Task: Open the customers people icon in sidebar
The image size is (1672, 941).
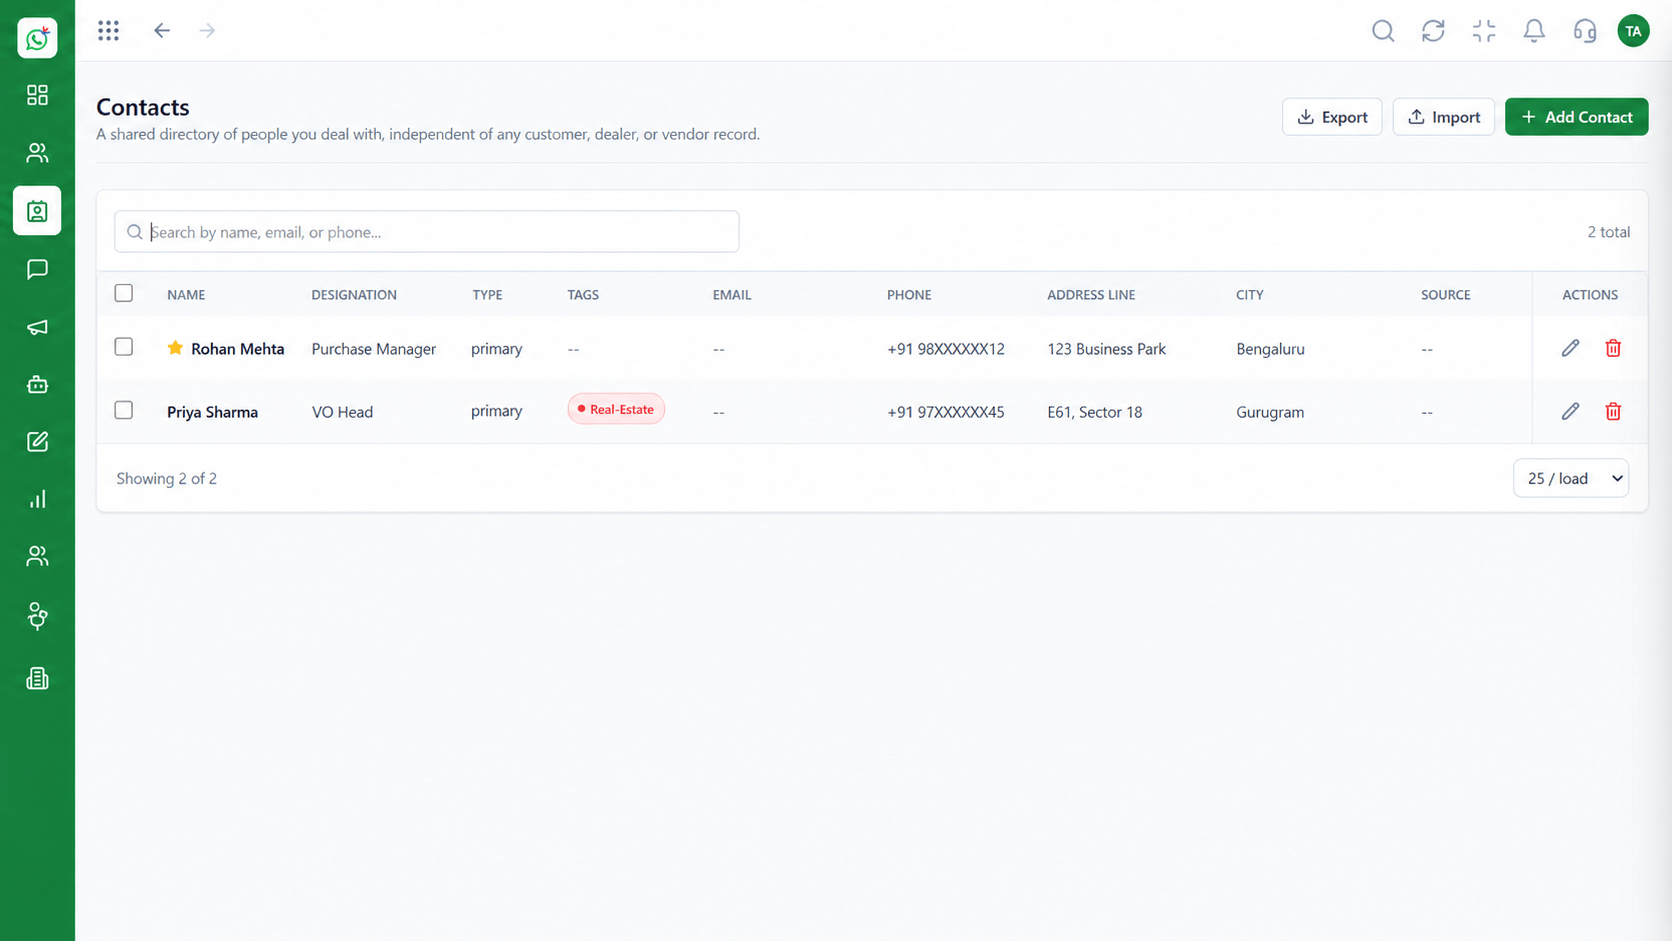Action: 37,153
